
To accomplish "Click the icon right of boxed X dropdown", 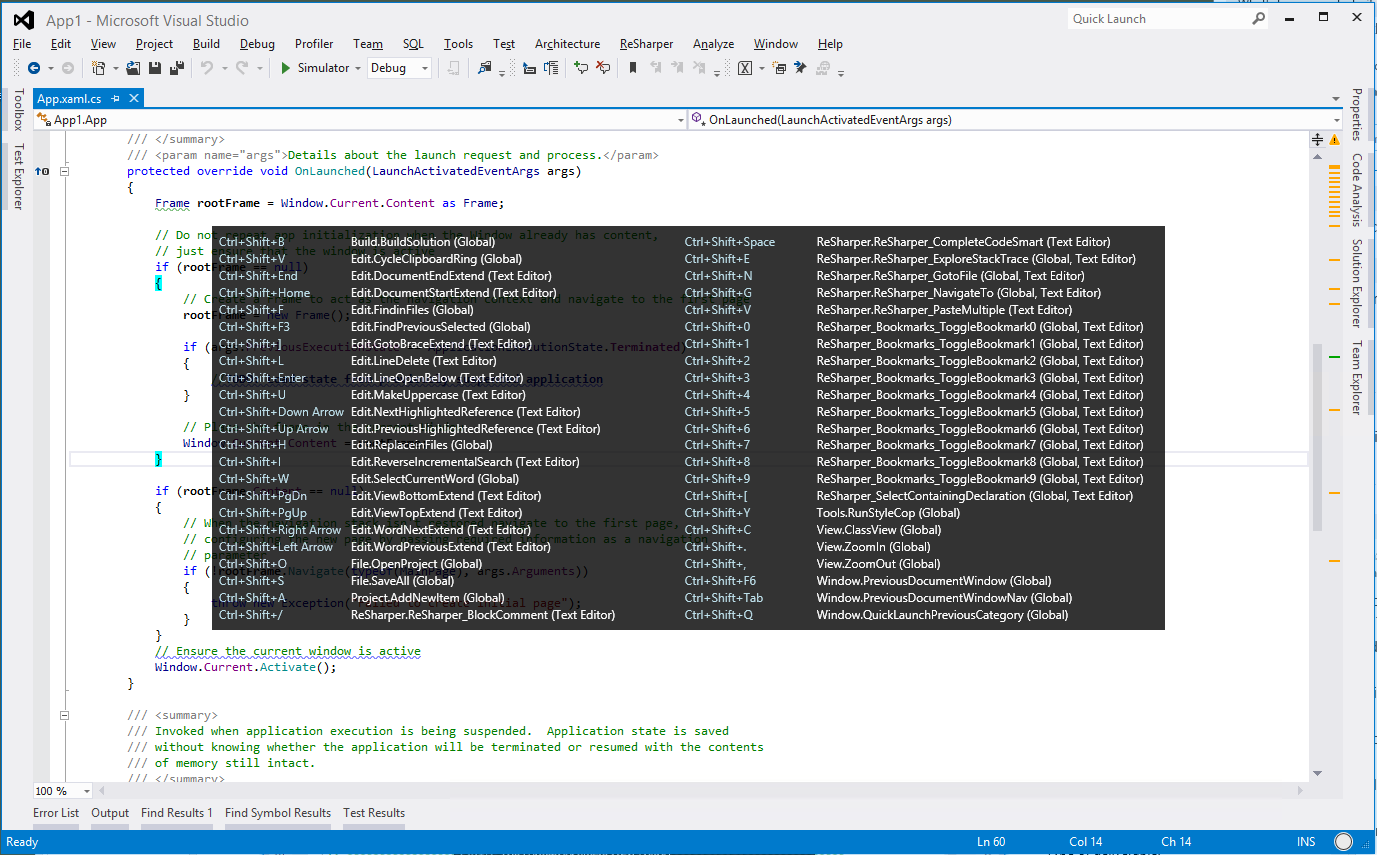I will coord(779,68).
